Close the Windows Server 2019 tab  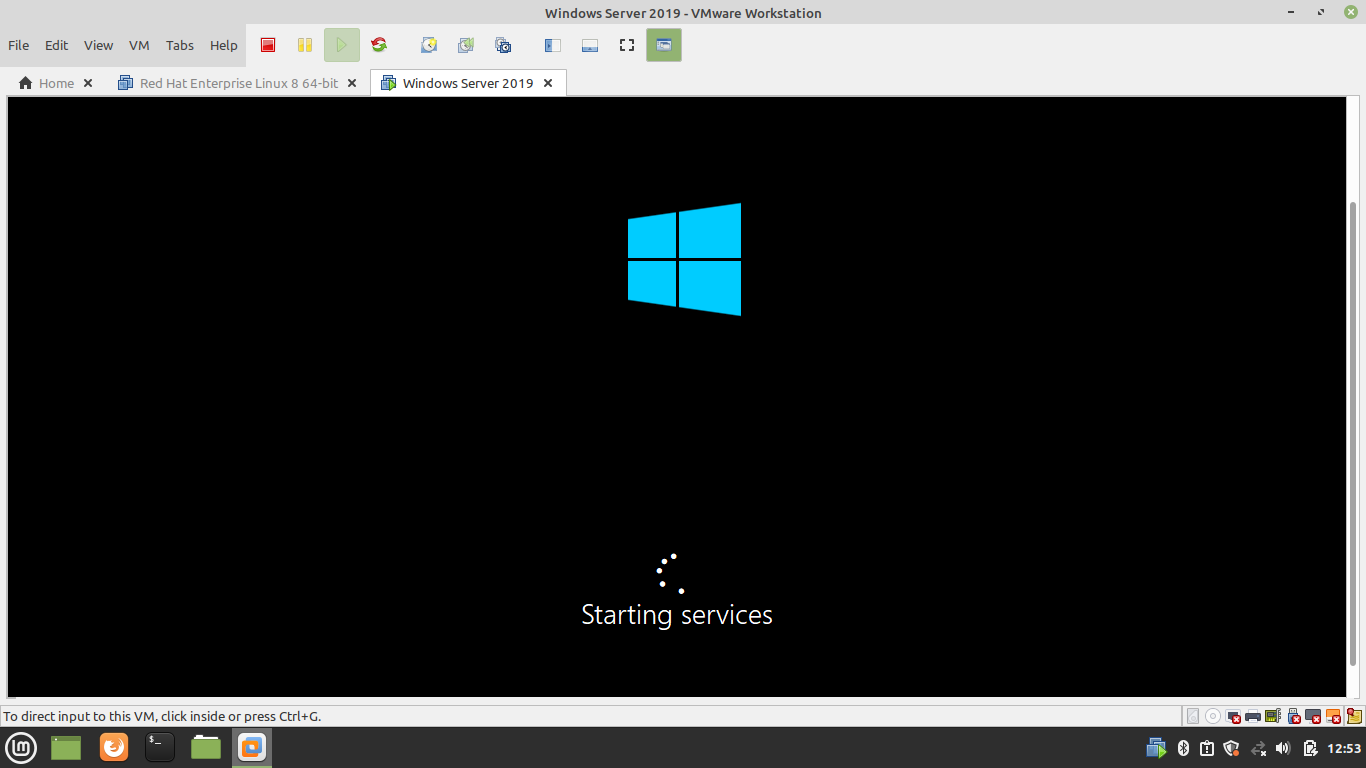tap(548, 83)
